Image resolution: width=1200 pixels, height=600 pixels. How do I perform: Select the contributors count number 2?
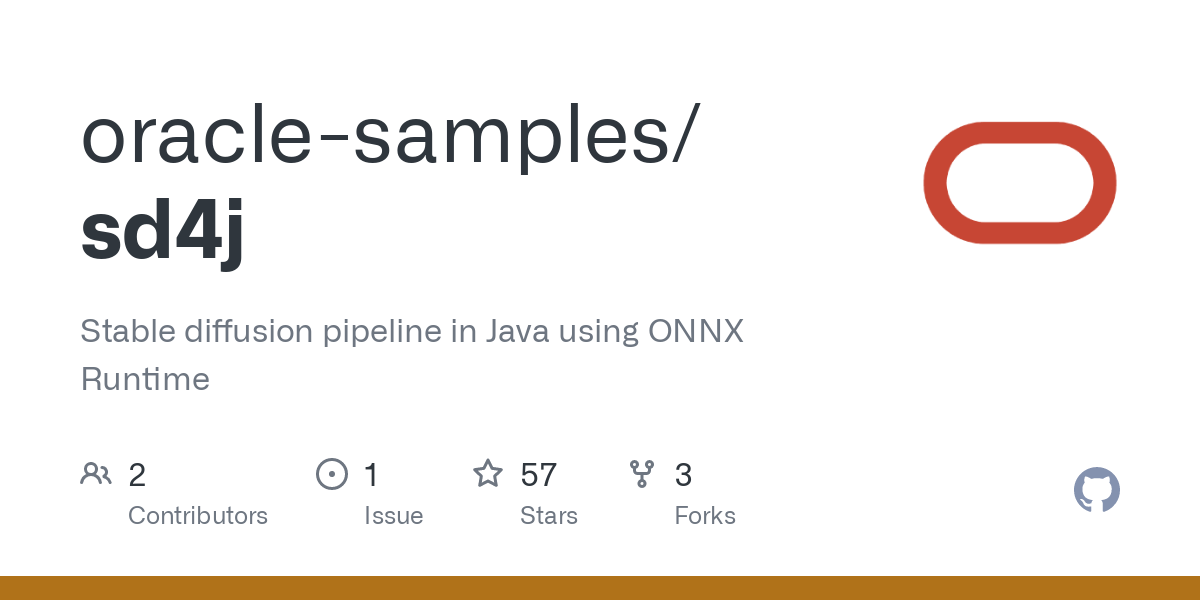(137, 475)
